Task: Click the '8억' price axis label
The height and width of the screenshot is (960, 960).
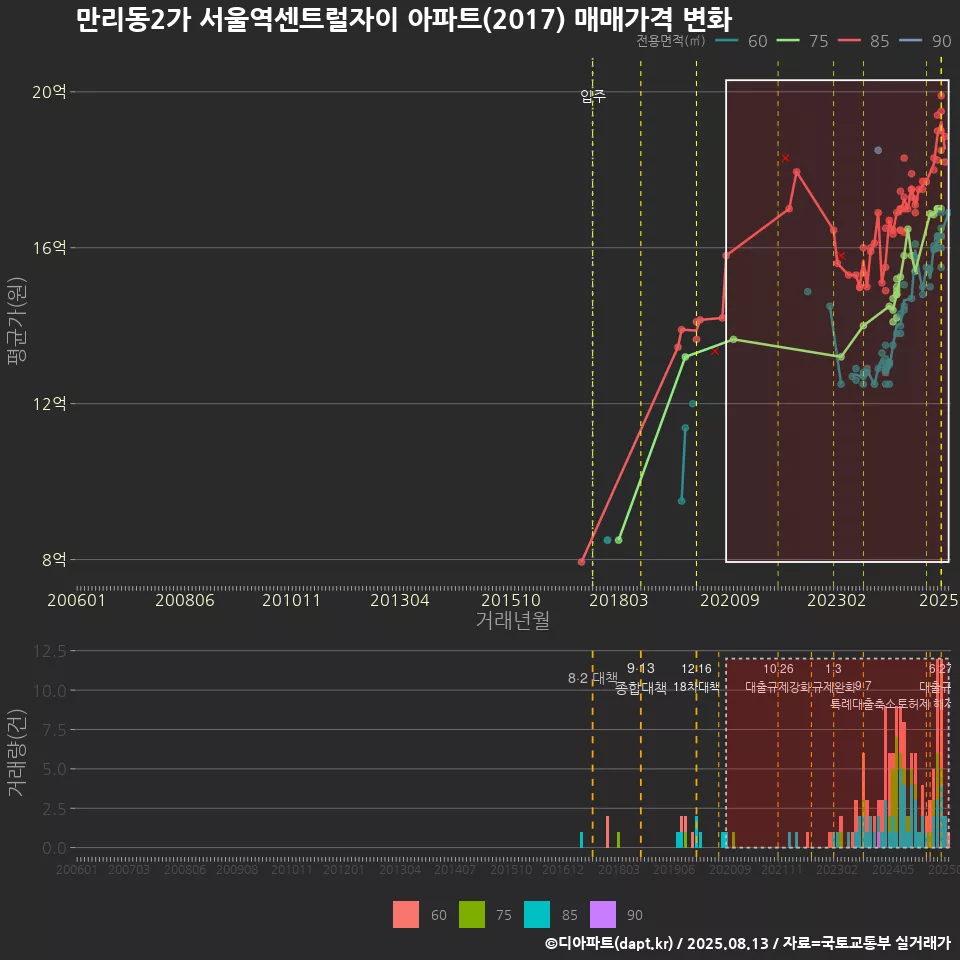Action: (x=54, y=559)
